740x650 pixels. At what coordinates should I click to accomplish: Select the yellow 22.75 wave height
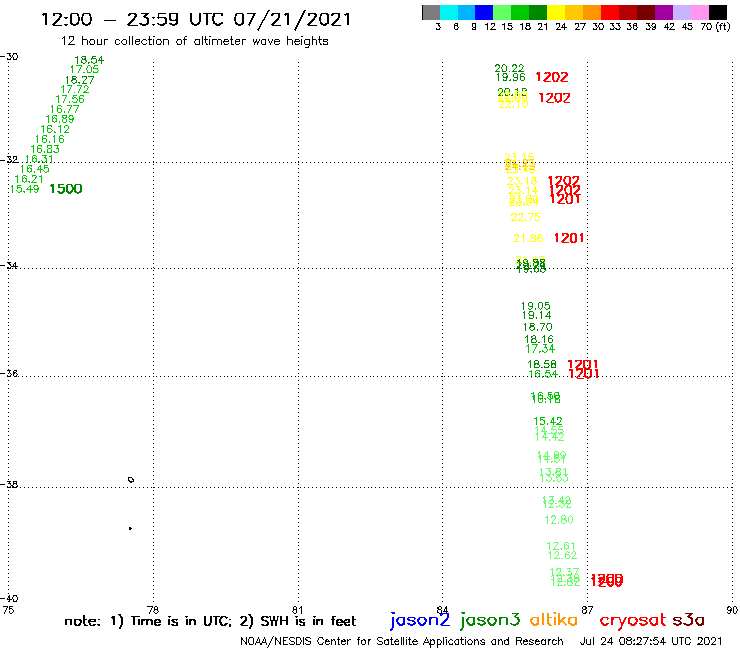point(525,217)
